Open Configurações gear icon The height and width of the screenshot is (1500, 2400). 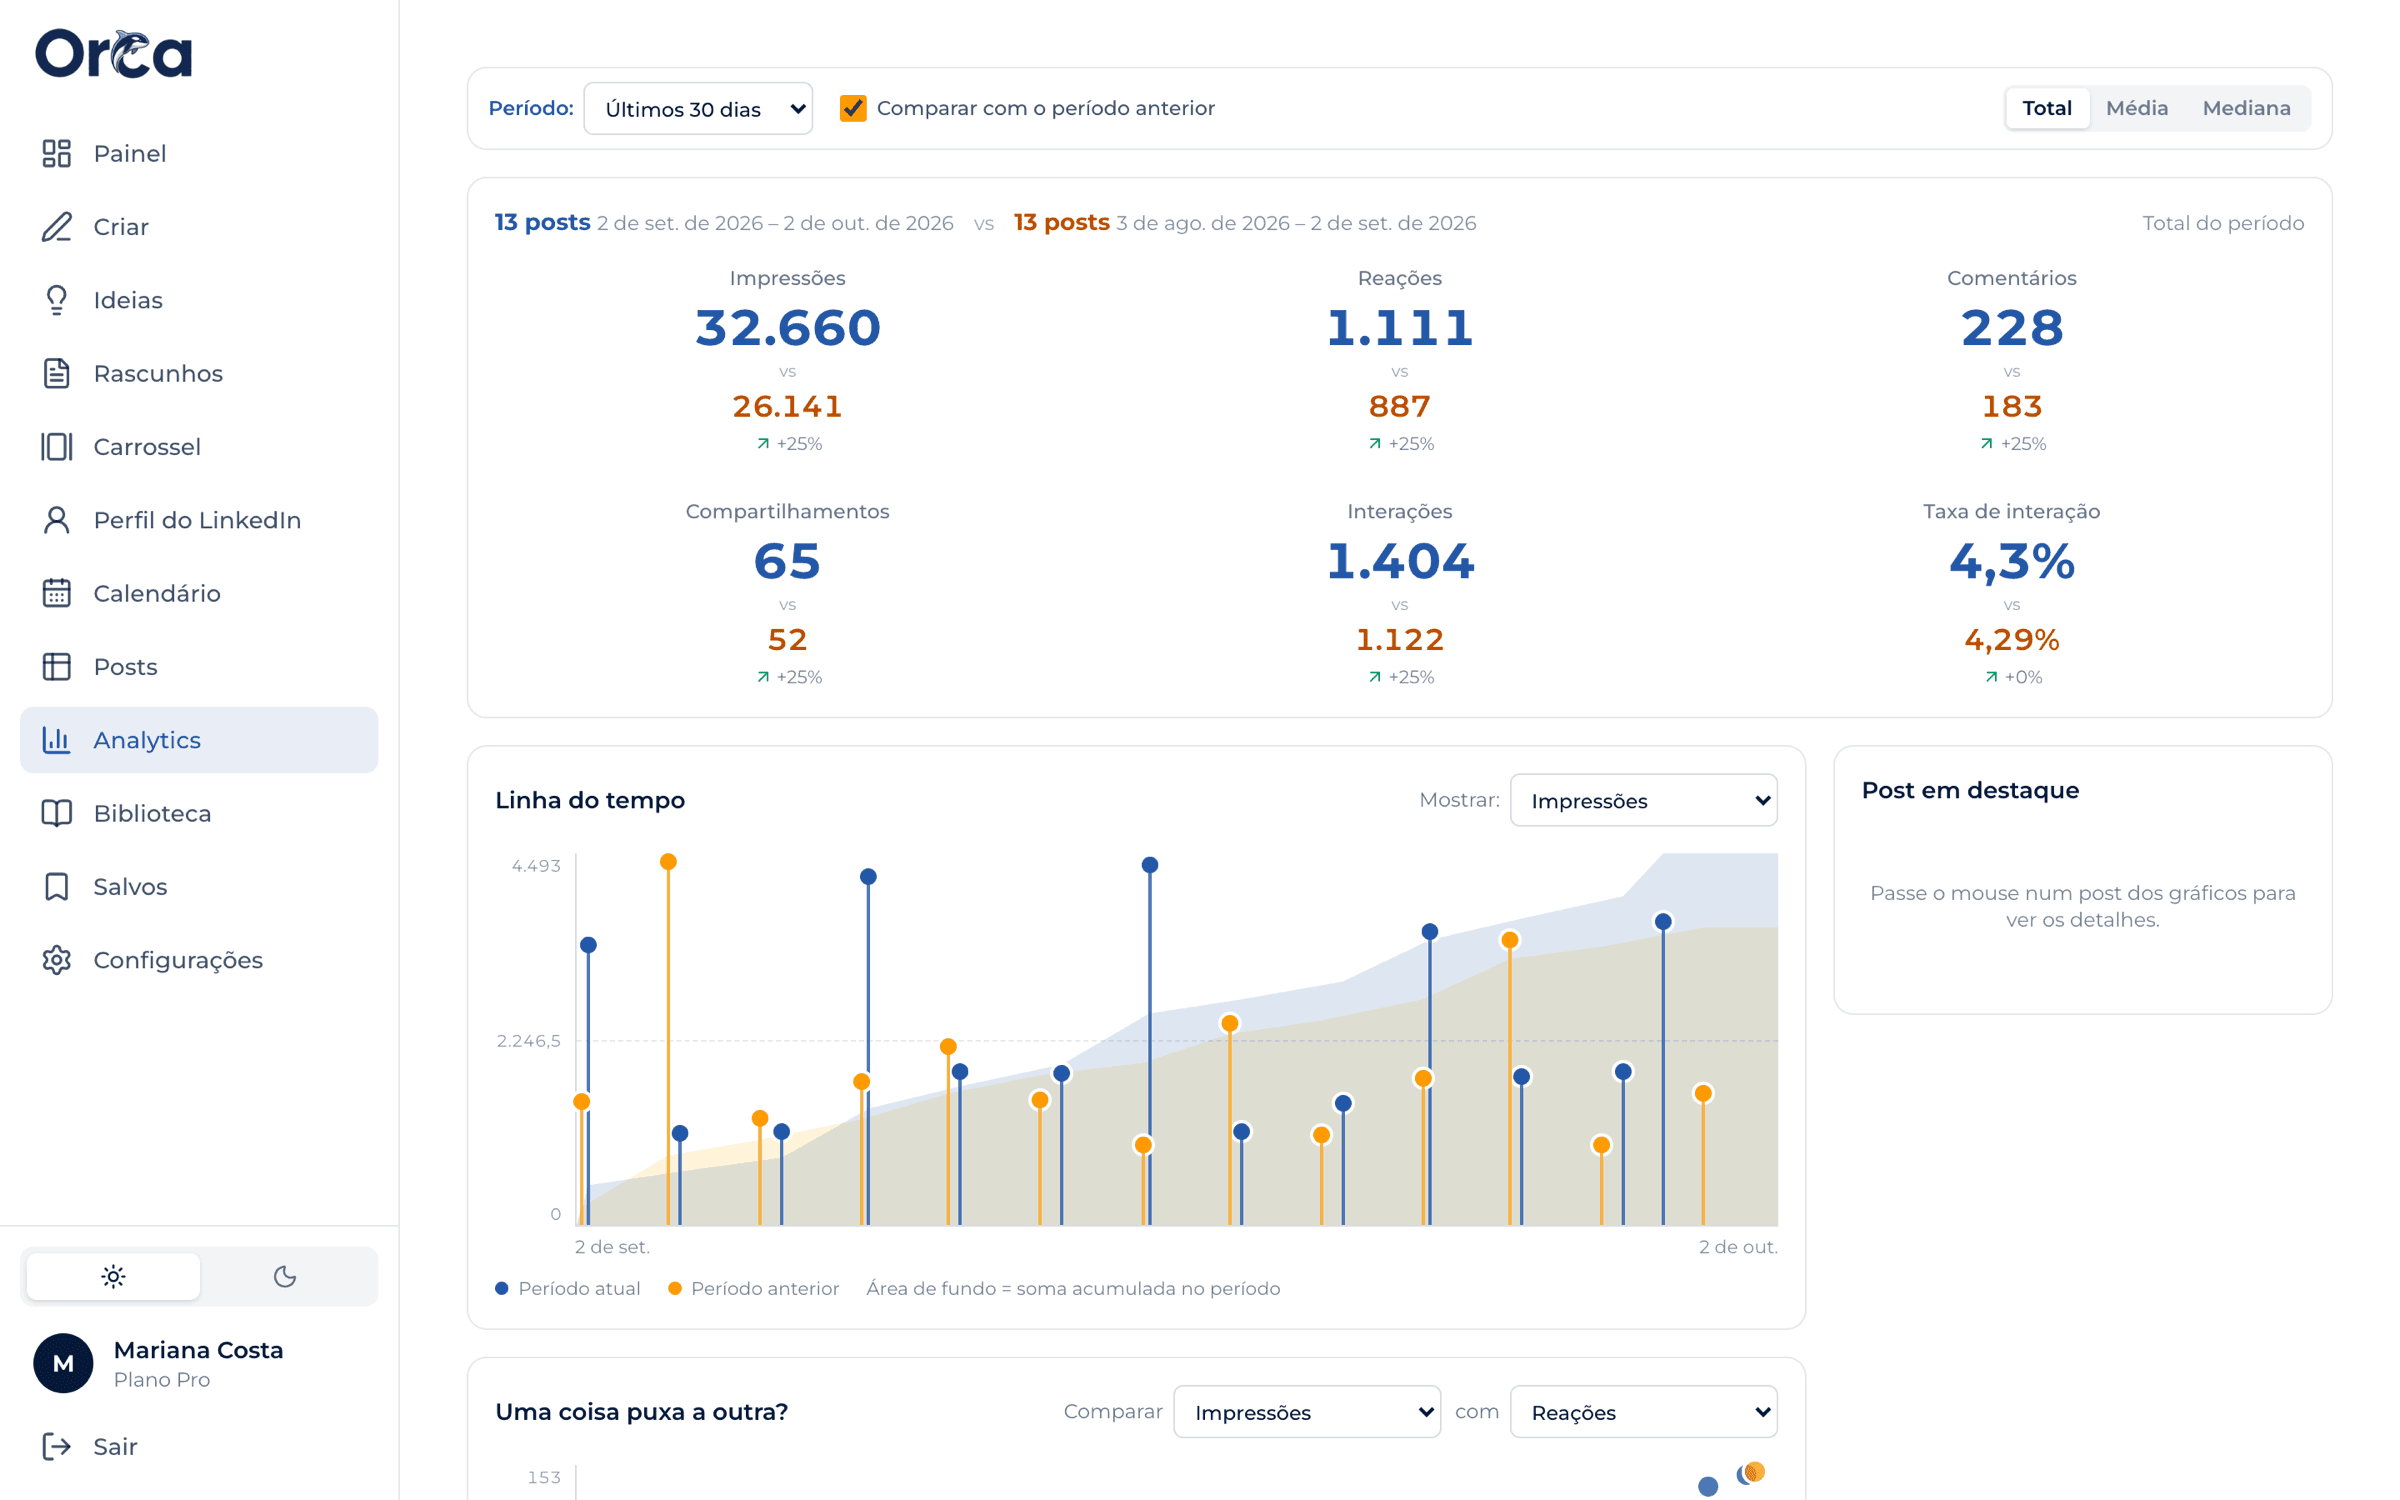pyautogui.click(x=57, y=960)
